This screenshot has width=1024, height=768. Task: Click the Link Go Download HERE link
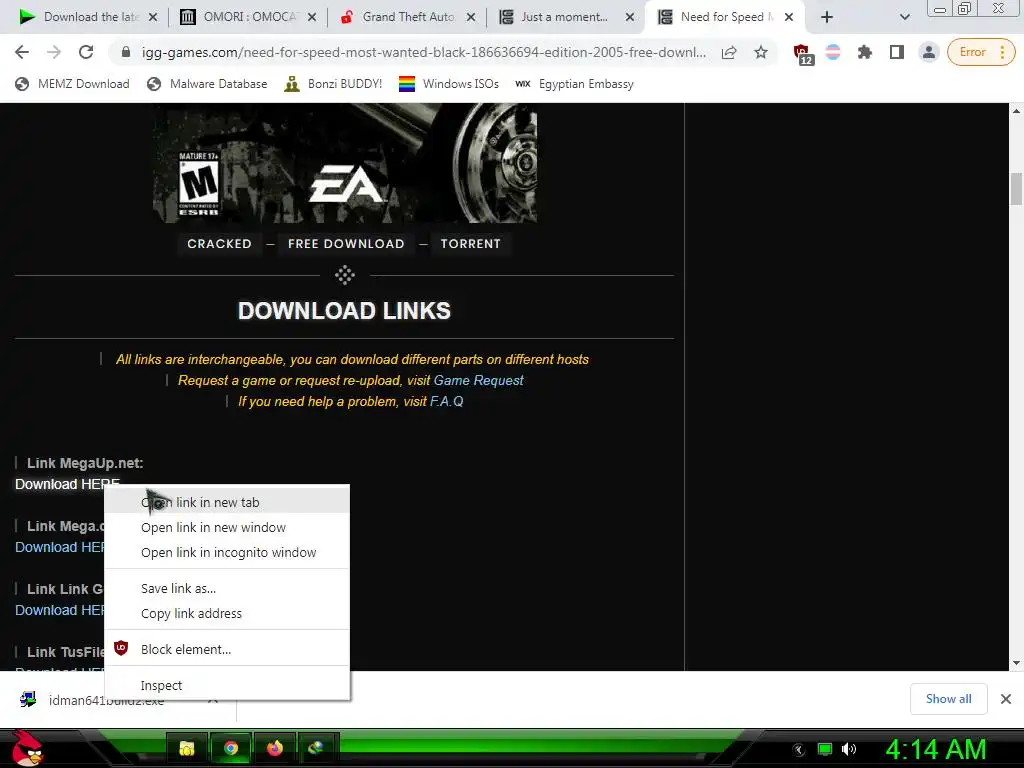pyautogui.click(x=59, y=610)
